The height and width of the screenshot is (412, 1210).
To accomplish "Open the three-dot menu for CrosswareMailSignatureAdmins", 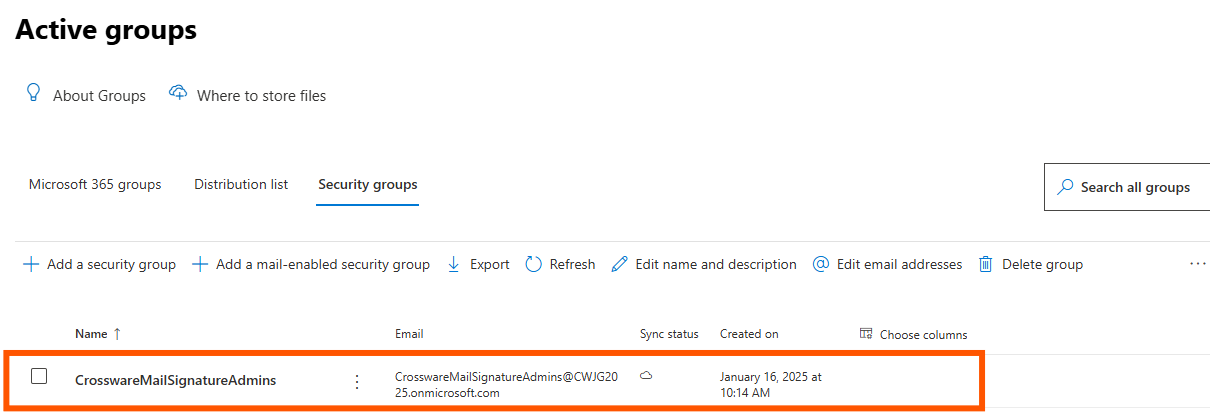I will coord(357,381).
